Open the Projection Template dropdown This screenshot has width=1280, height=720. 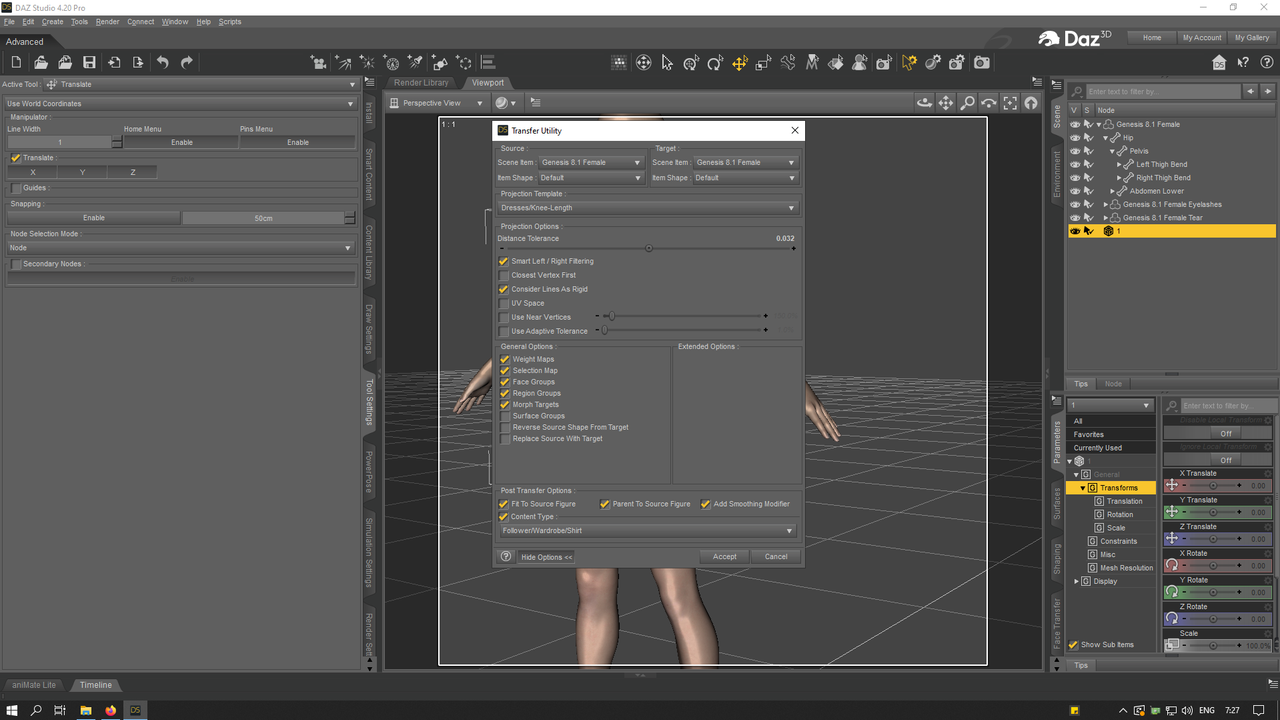[648, 208]
